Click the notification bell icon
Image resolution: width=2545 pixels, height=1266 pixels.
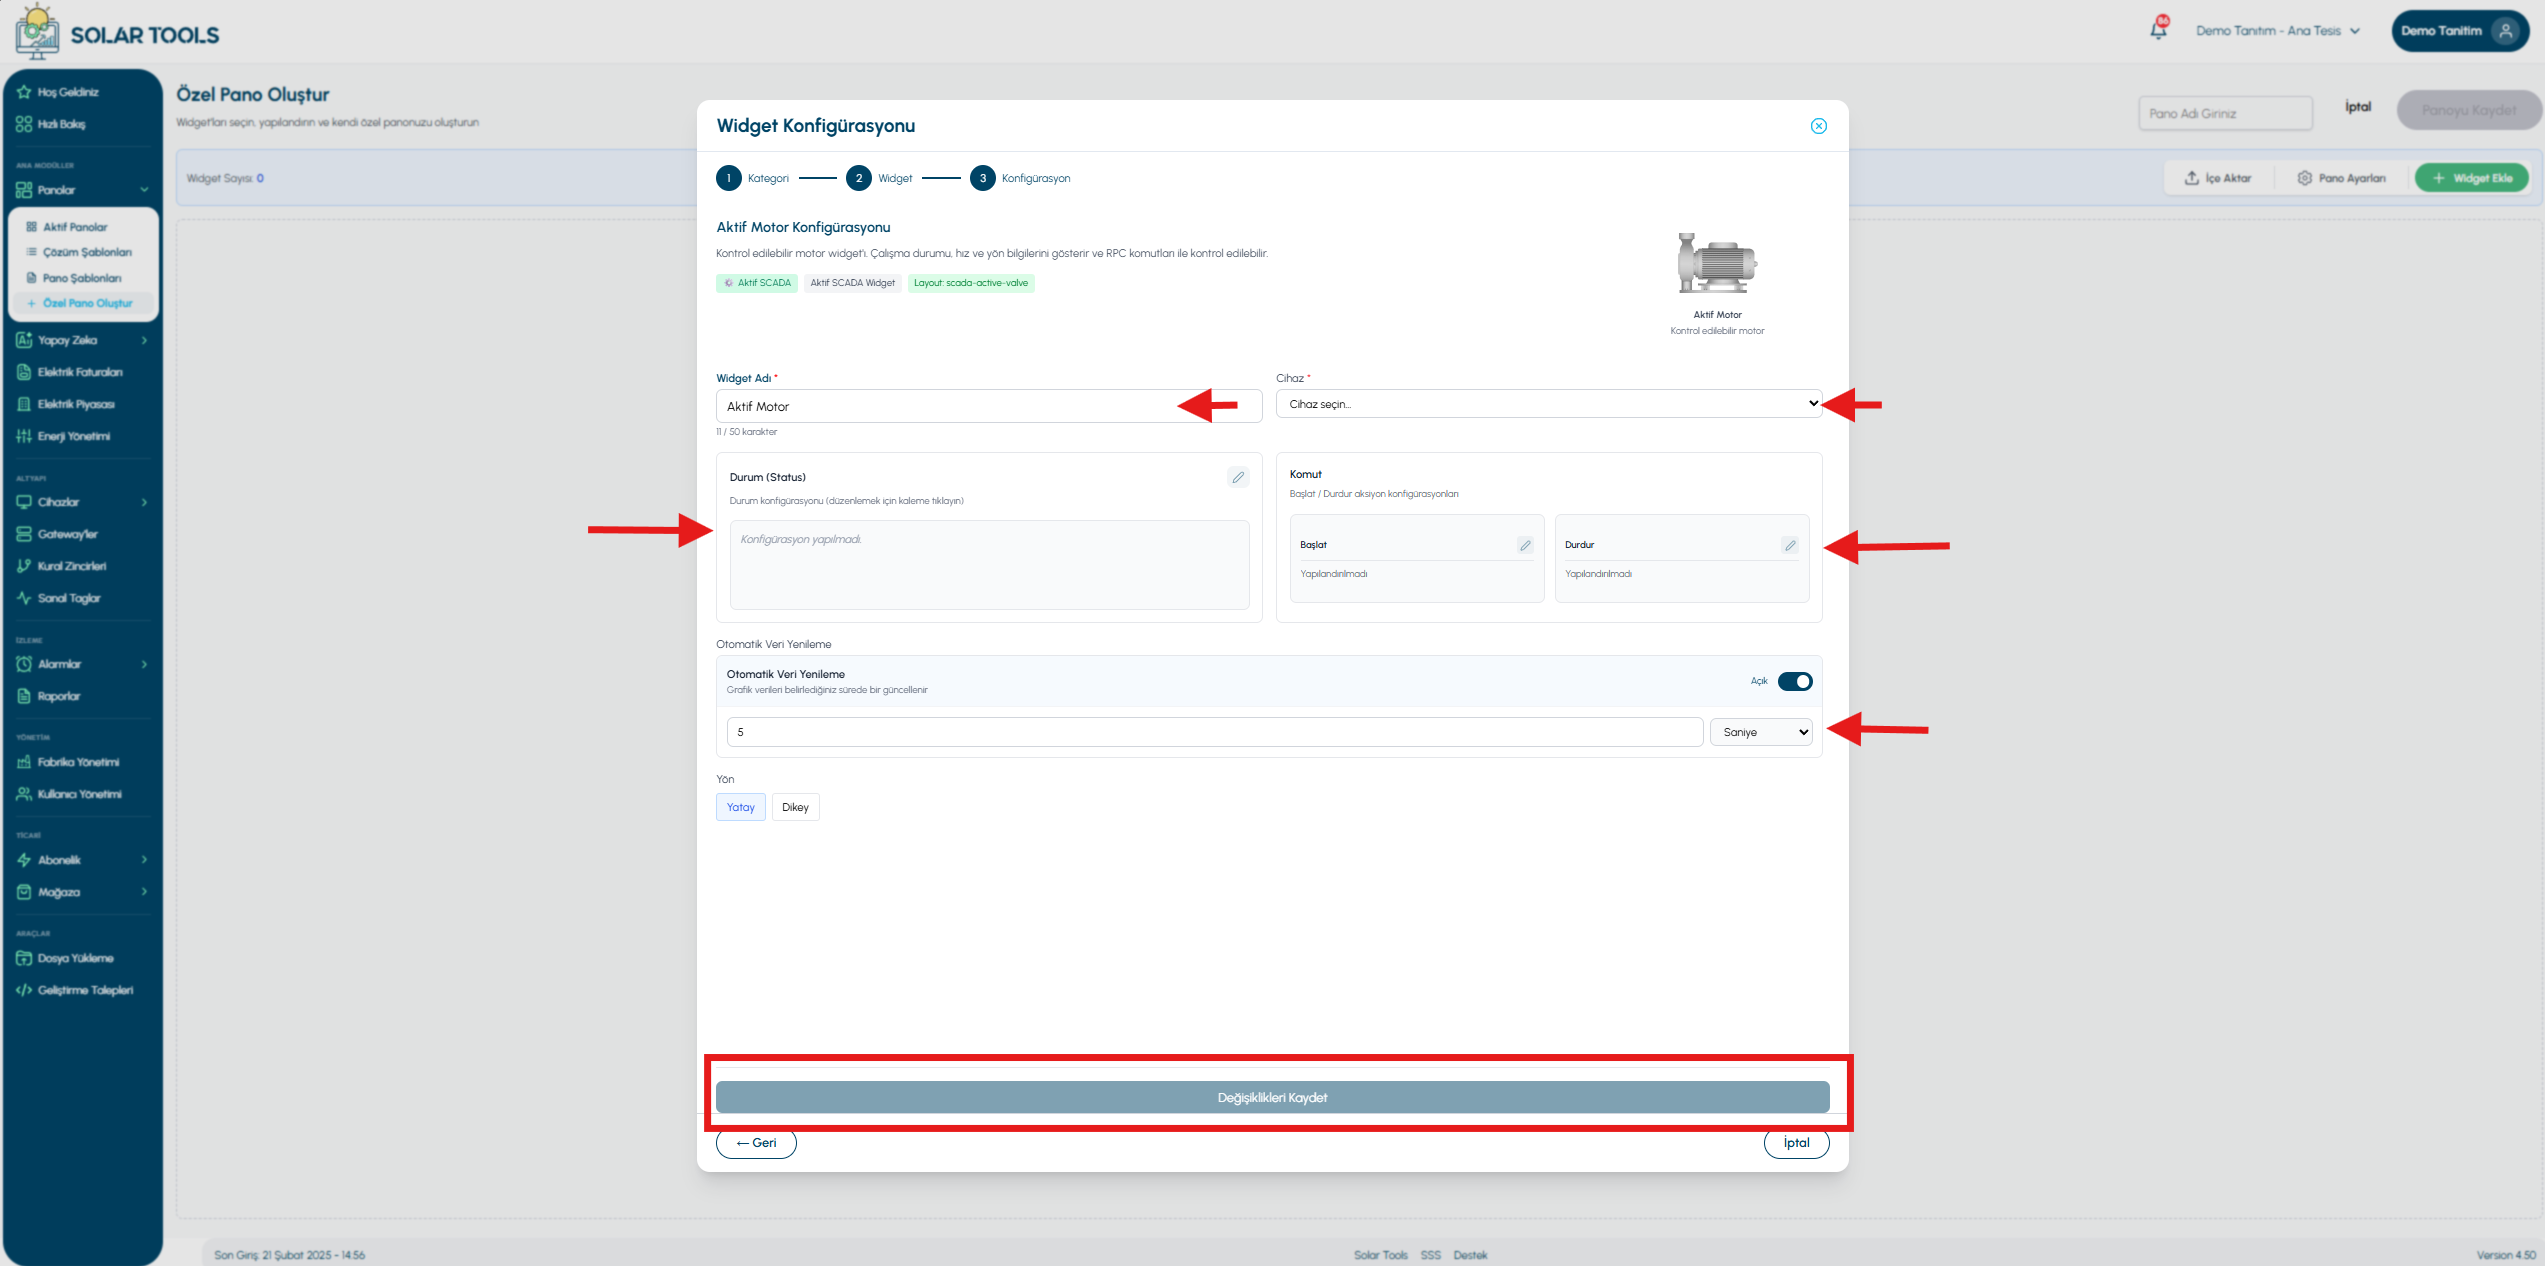[2158, 30]
